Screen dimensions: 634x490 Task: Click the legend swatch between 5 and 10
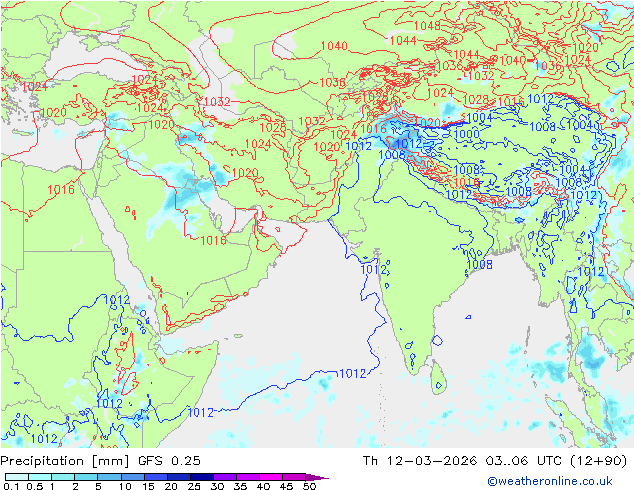[x=110, y=477]
